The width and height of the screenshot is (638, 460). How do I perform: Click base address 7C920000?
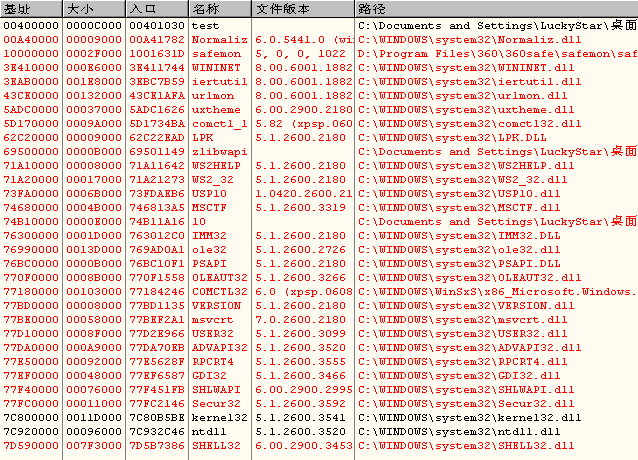tap(31, 432)
